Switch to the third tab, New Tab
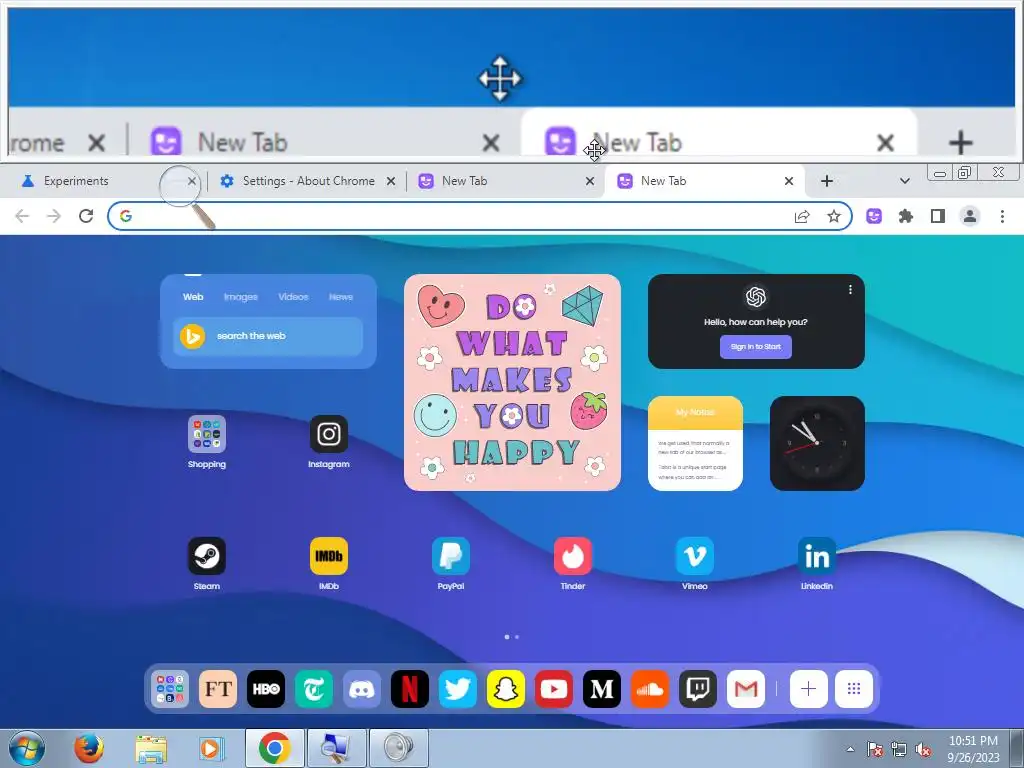 (x=506, y=181)
